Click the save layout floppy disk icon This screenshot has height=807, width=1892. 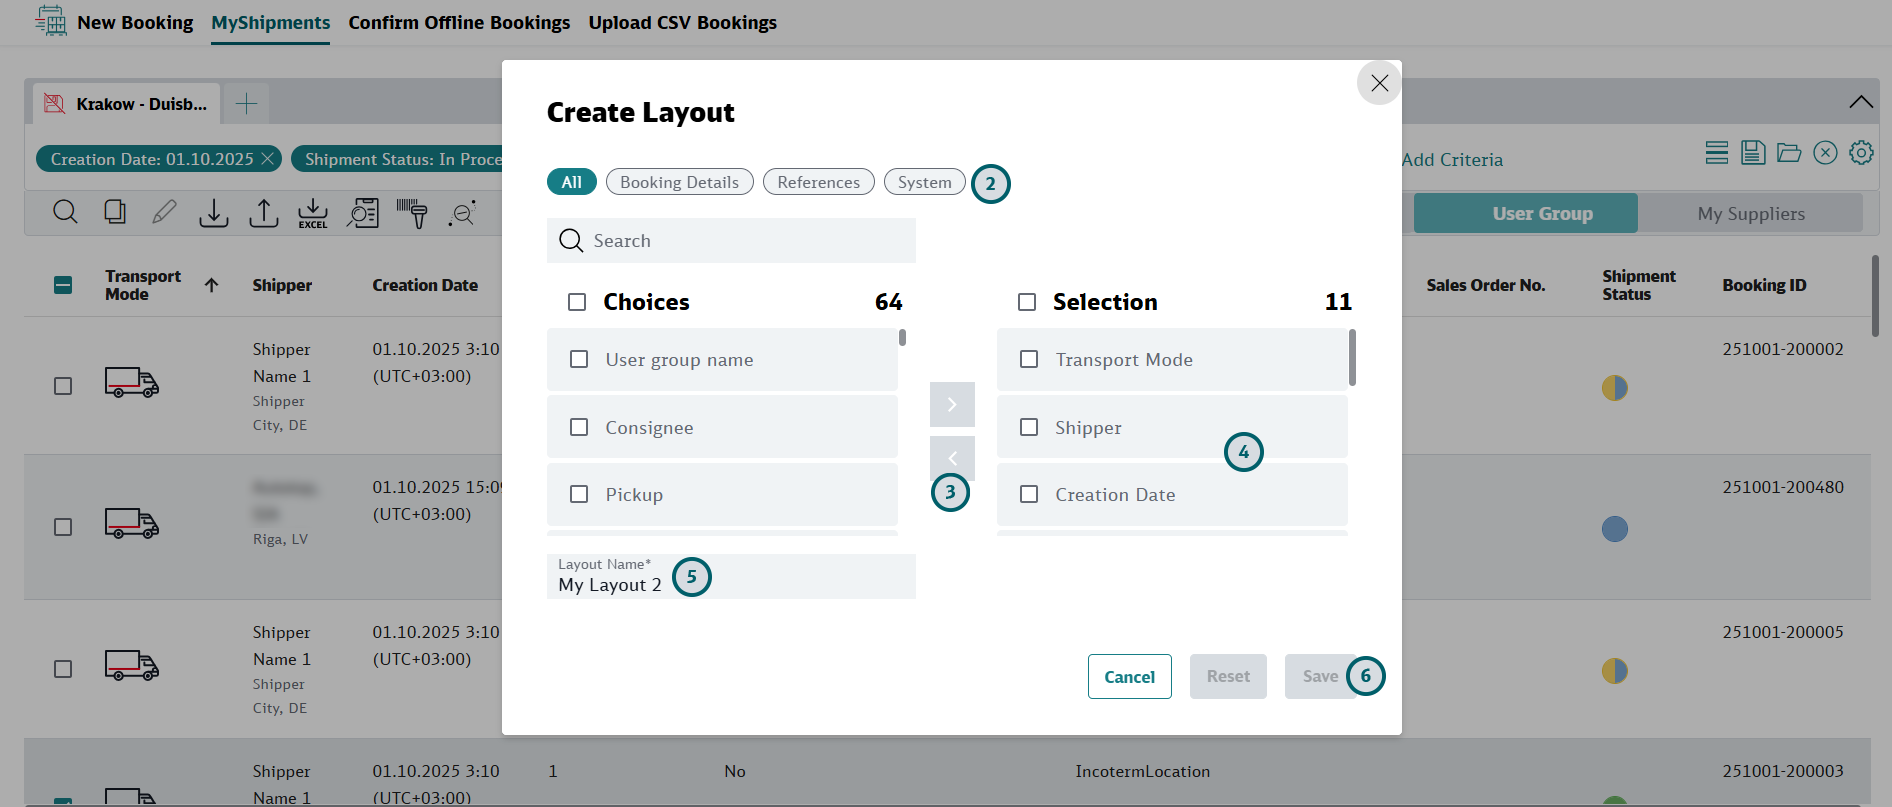1752,153
